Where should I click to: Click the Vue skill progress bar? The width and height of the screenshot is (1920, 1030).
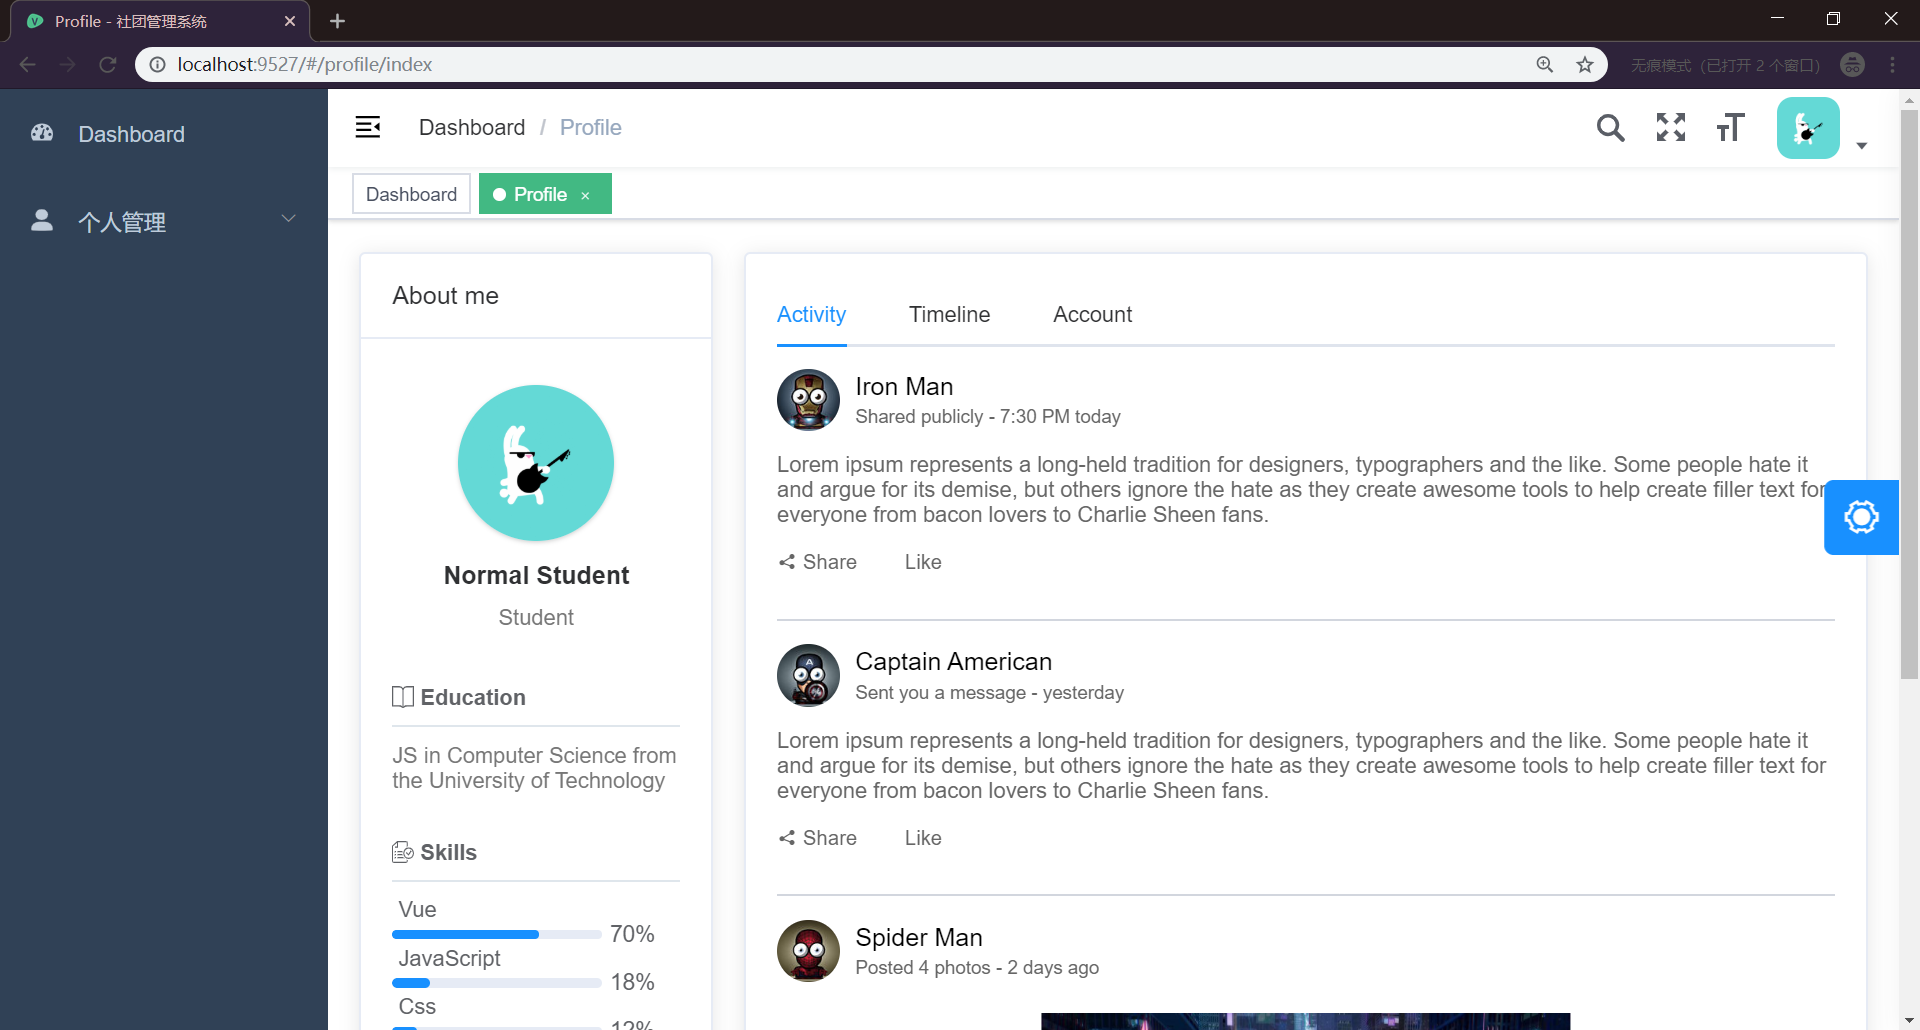coord(496,934)
